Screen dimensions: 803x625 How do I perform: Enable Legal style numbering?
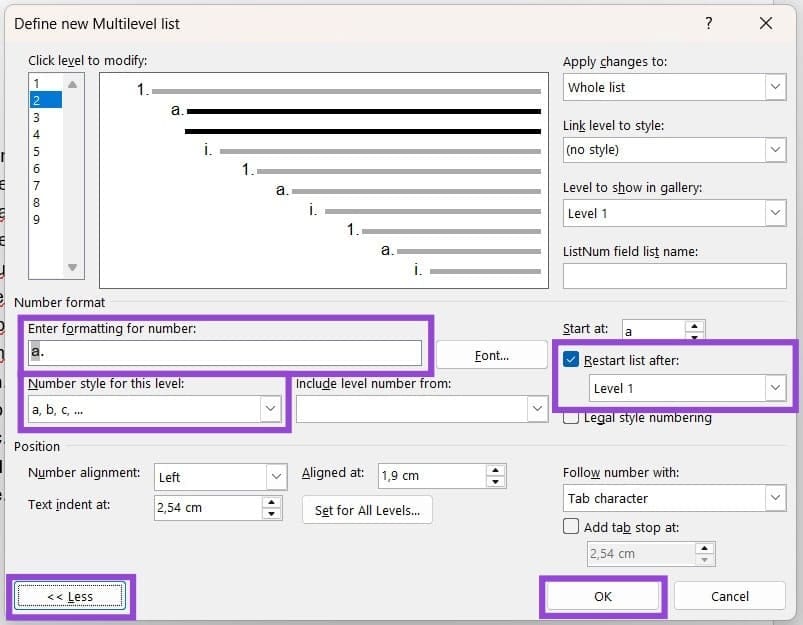(570, 418)
